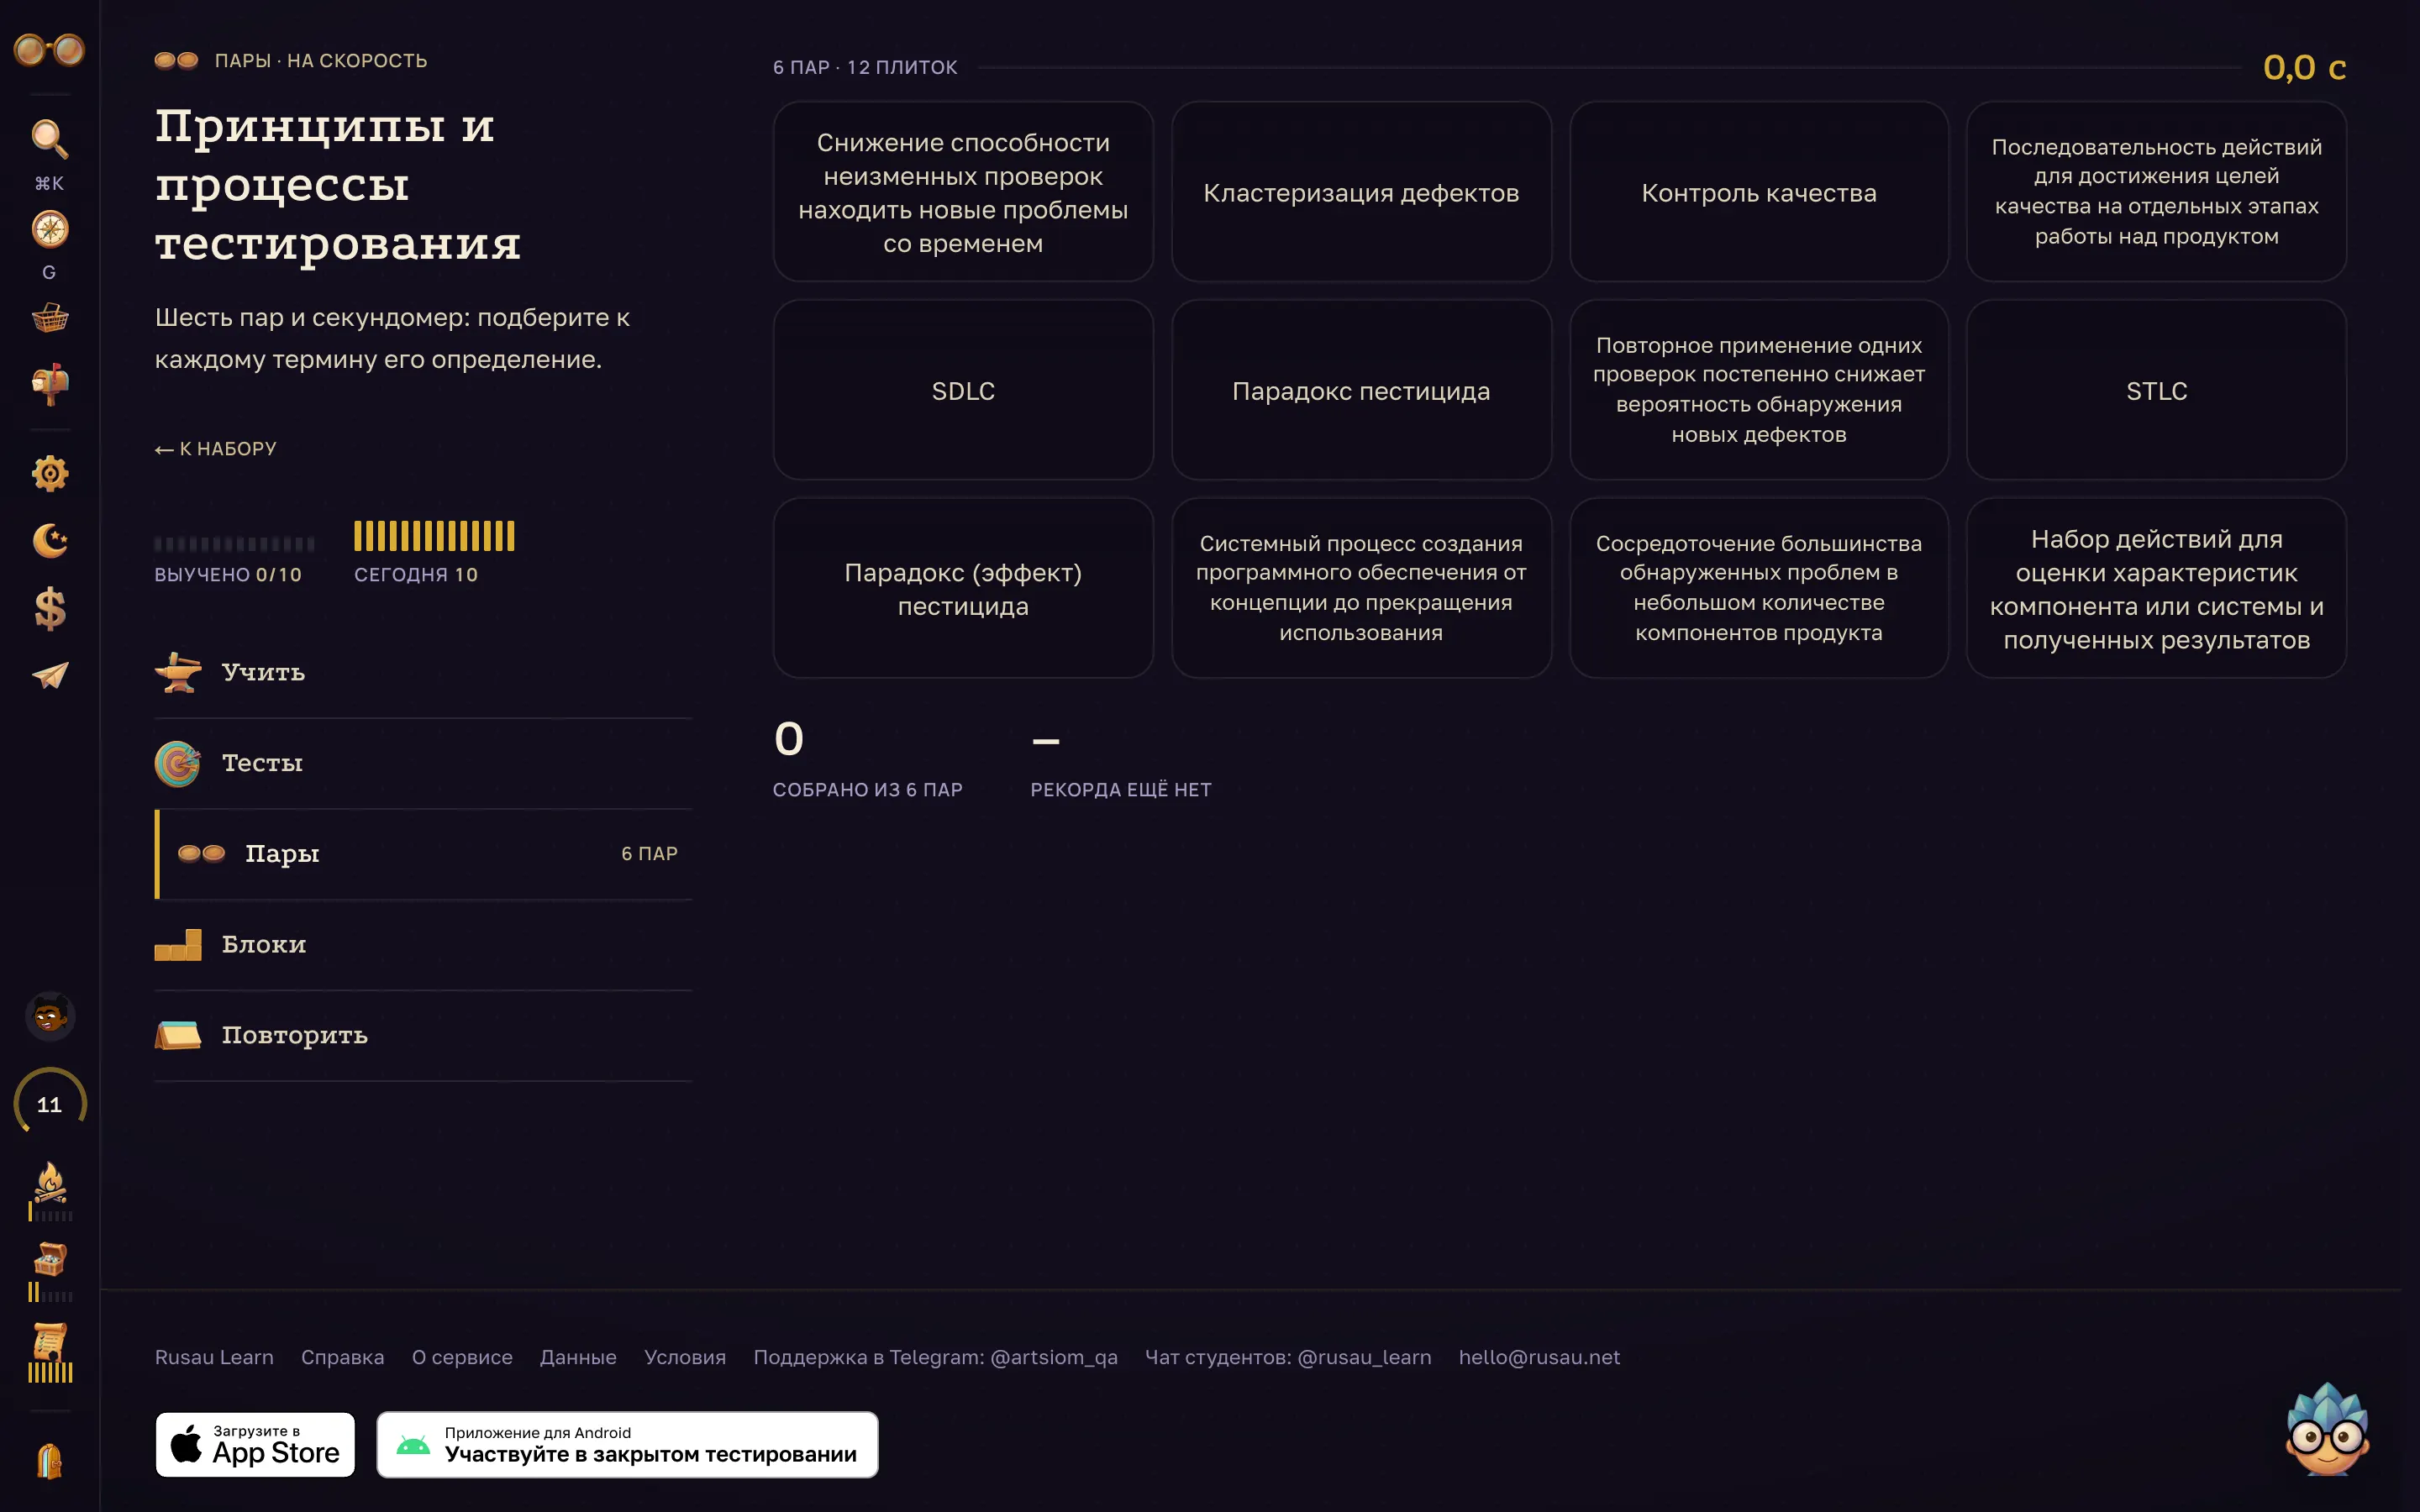Pick the Кластеризация дефектов tile

click(1361, 192)
